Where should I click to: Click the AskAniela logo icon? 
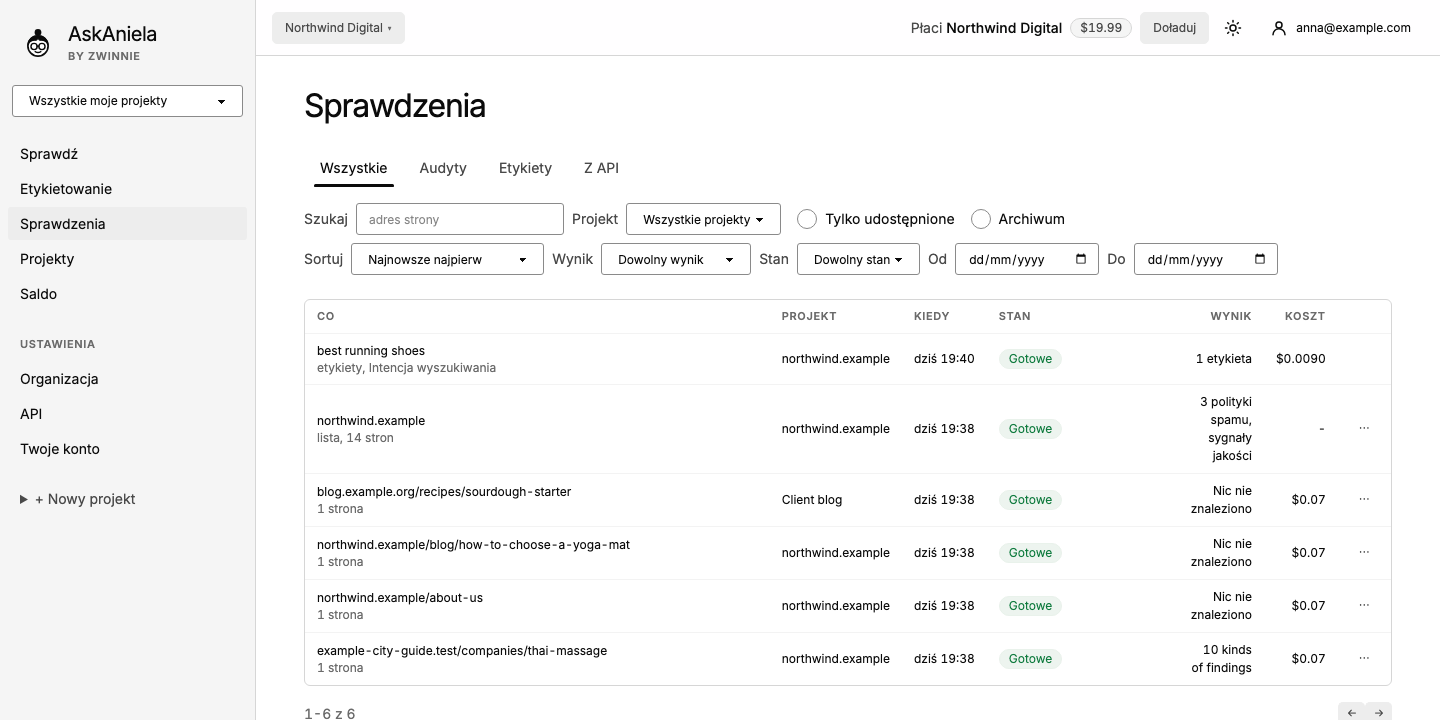pyautogui.click(x=38, y=43)
